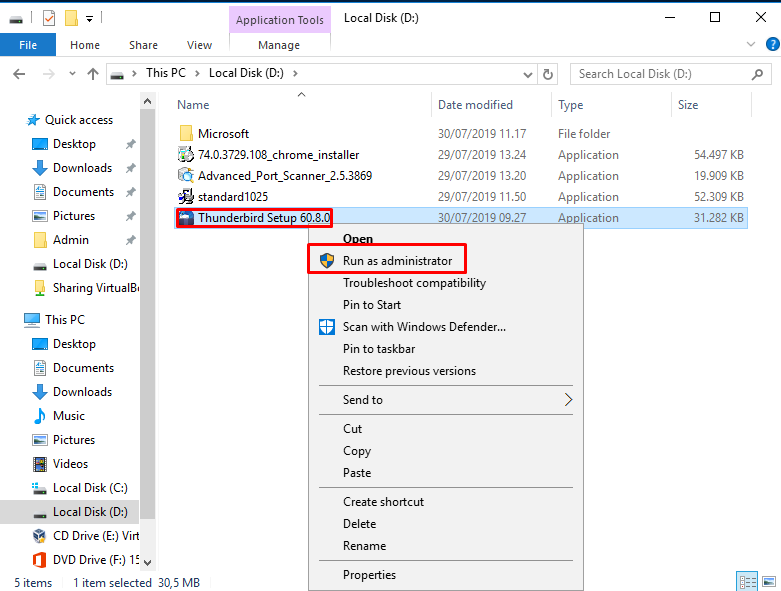Viewport: 781px width, 591px height.
Task: Select the Advanced_Port_Scanner file icon
Action: coord(186,175)
